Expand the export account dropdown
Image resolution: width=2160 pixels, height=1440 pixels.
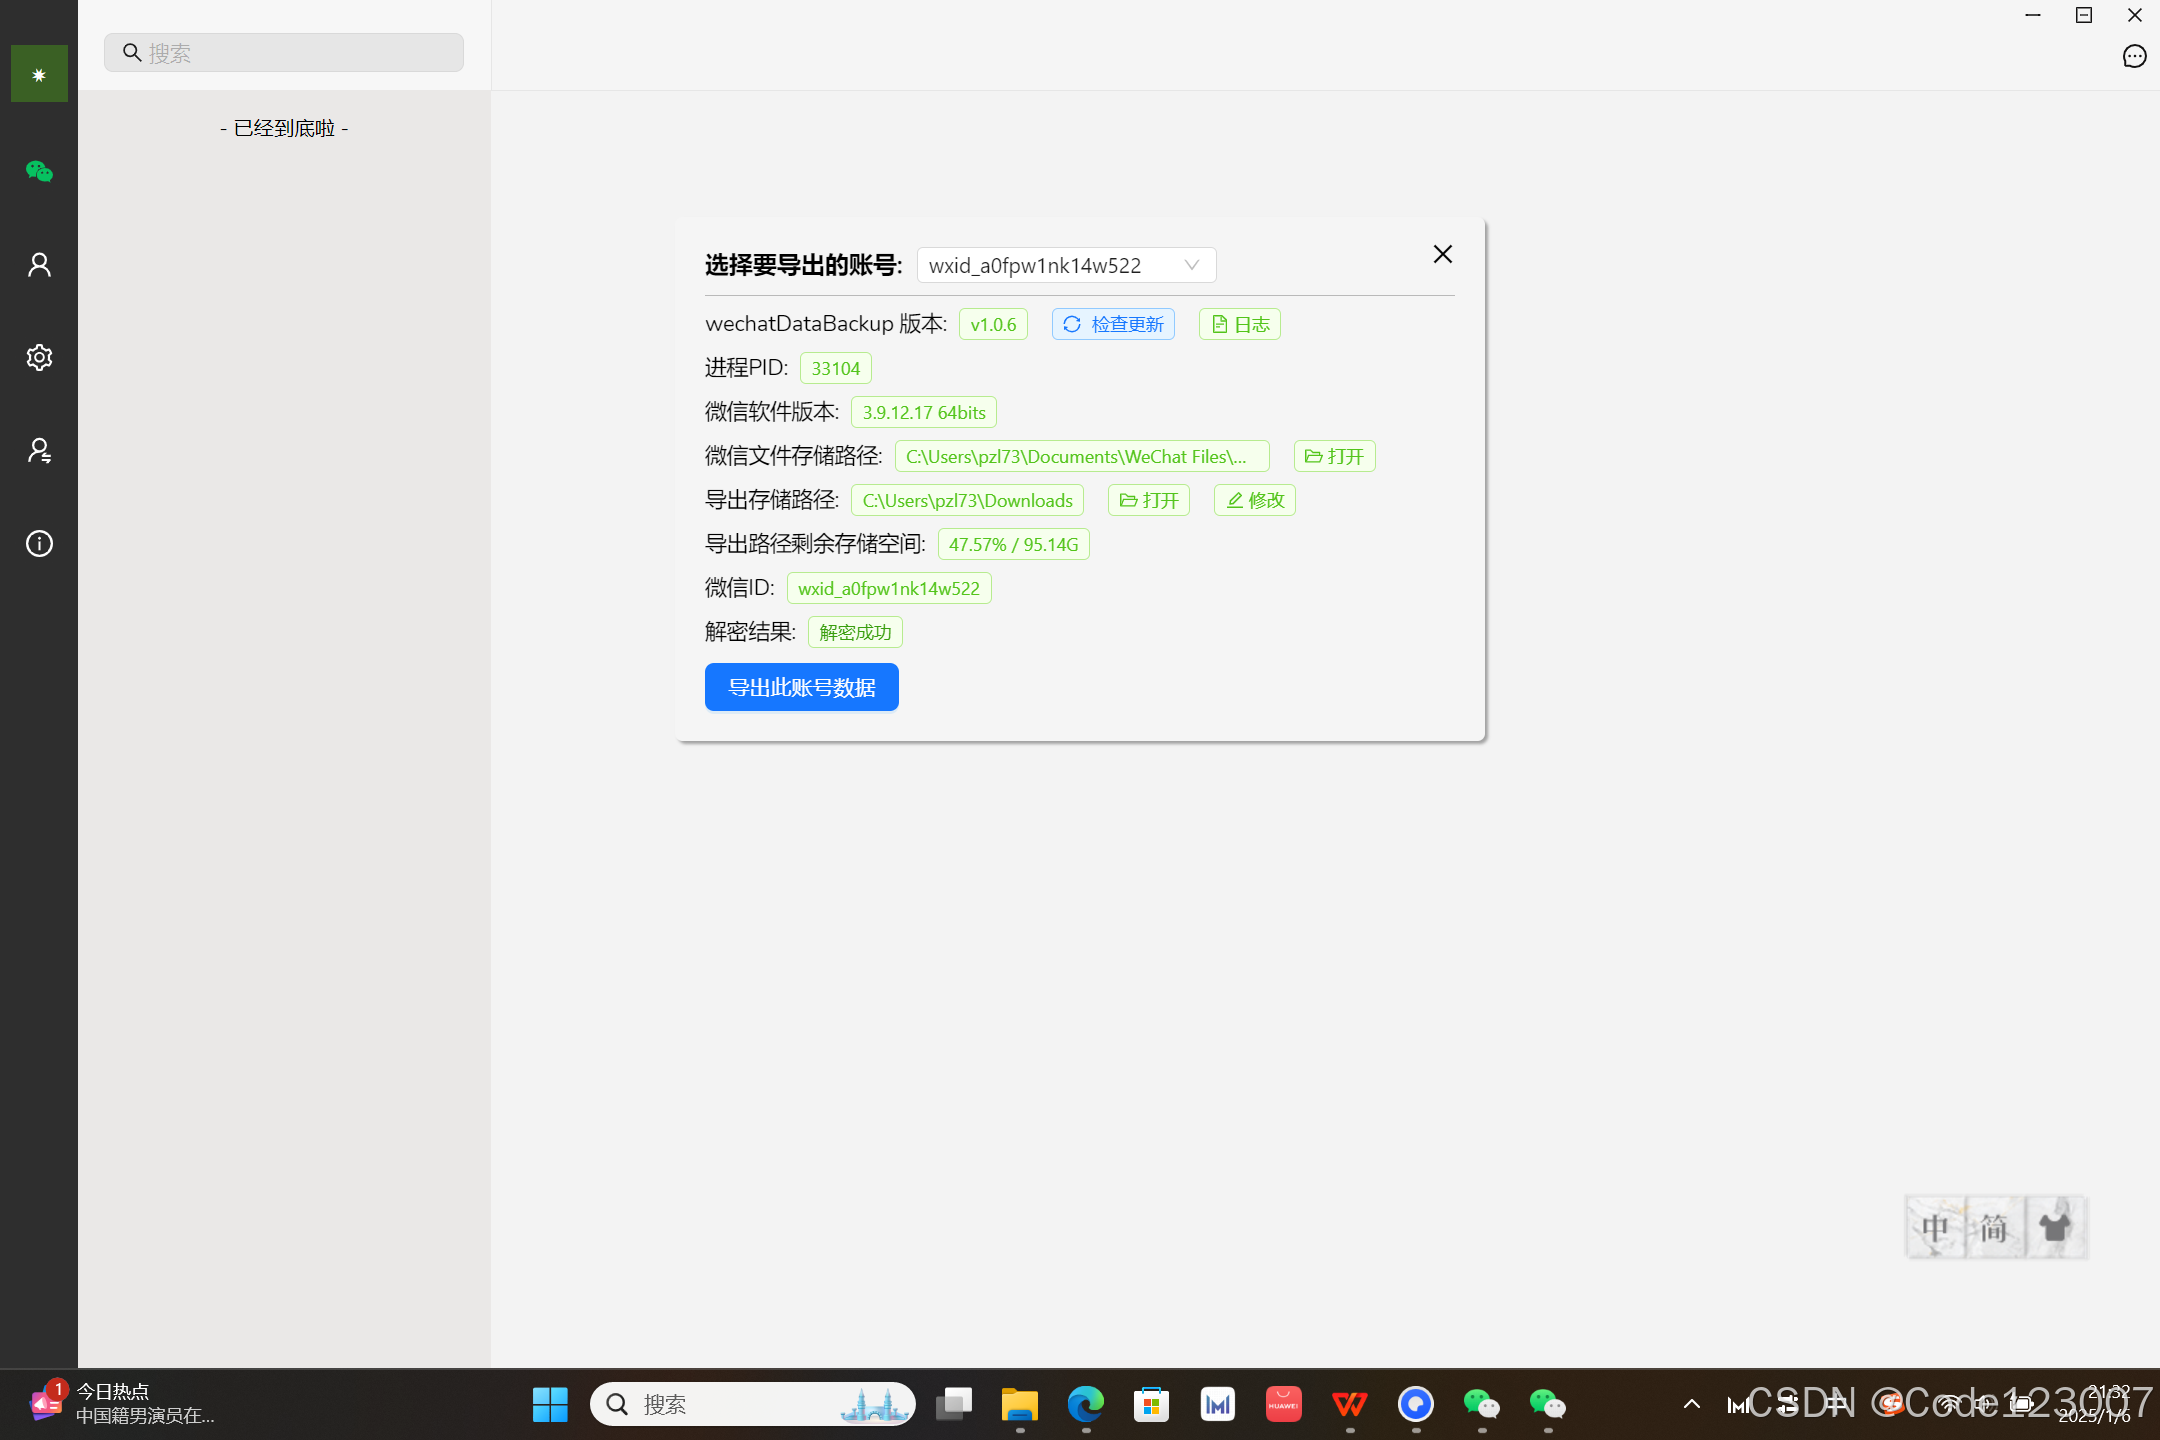[x=1066, y=265]
